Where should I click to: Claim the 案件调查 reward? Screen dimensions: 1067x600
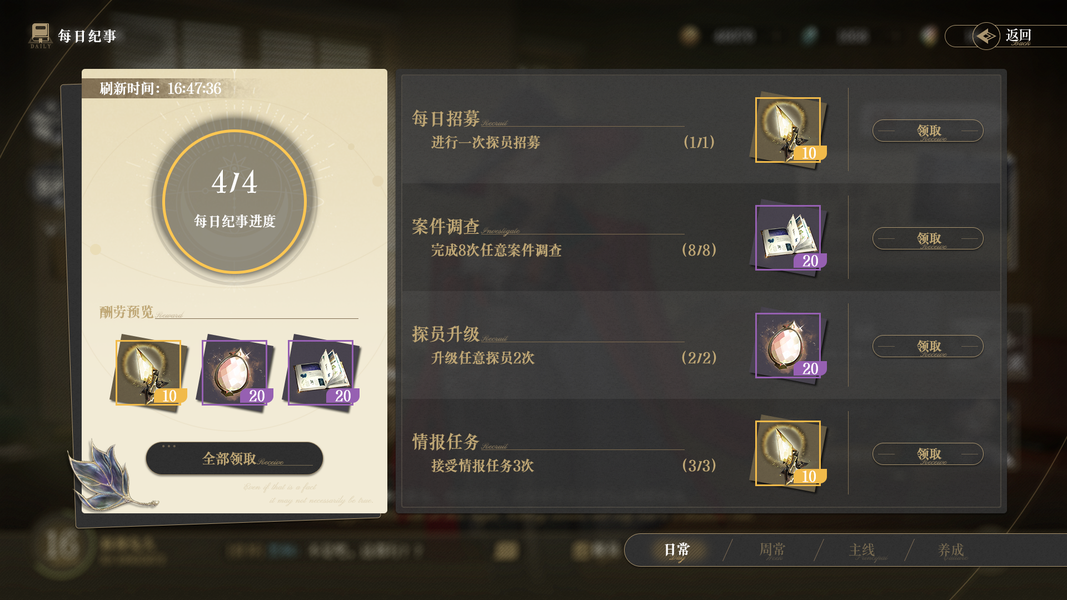pyautogui.click(x=928, y=239)
